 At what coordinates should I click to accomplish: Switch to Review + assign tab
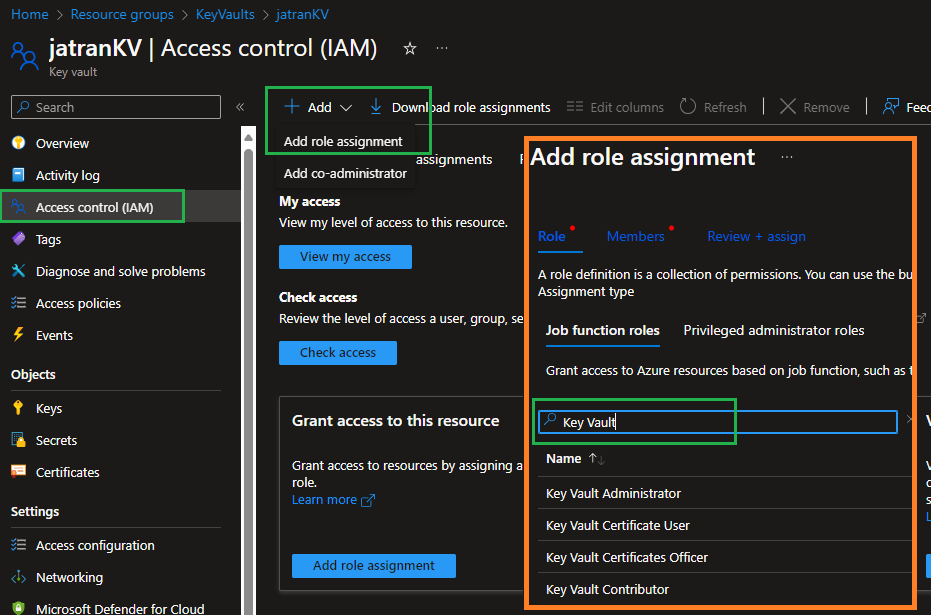click(x=756, y=236)
